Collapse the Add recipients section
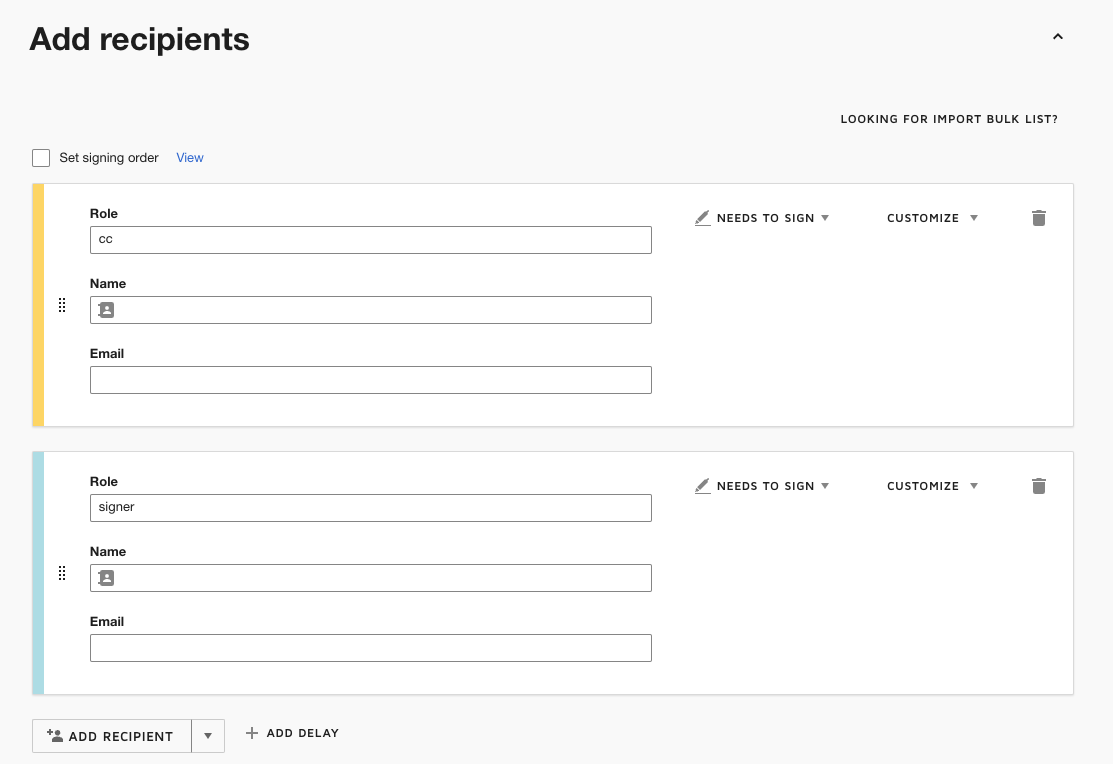The width and height of the screenshot is (1113, 764). pos(1057,37)
